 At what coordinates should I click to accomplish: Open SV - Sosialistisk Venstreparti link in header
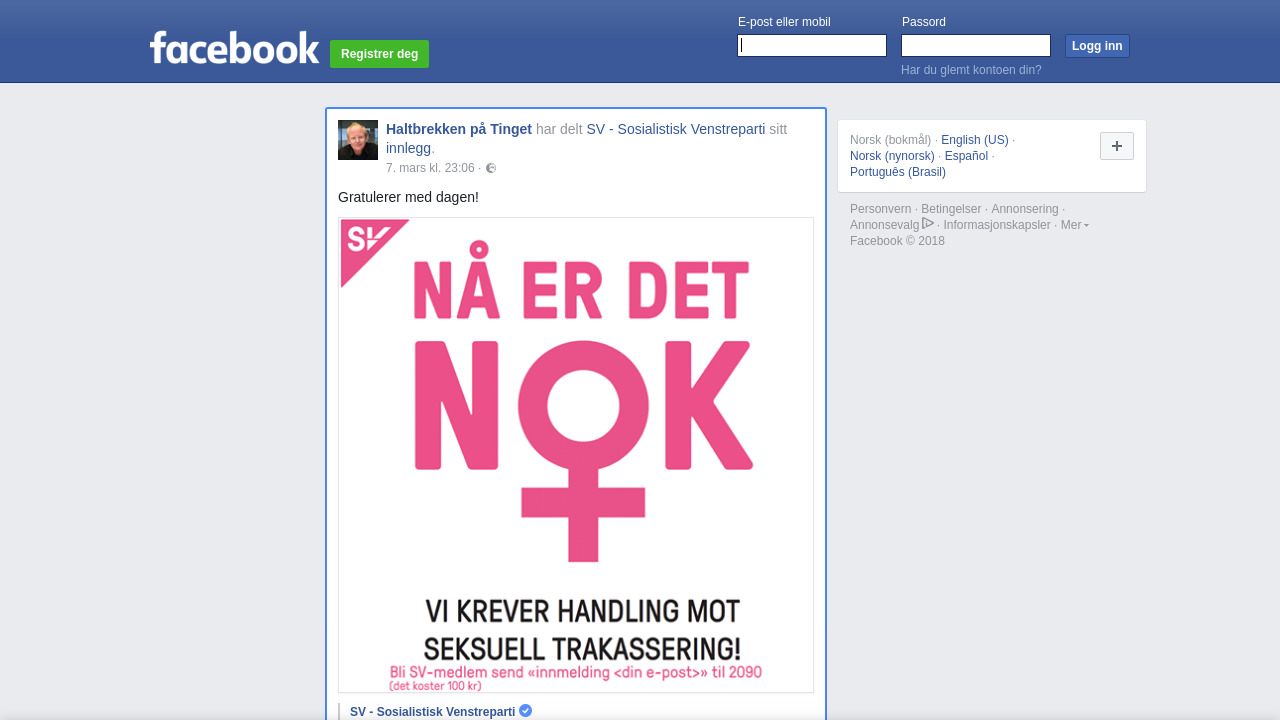pyautogui.click(x=676, y=129)
